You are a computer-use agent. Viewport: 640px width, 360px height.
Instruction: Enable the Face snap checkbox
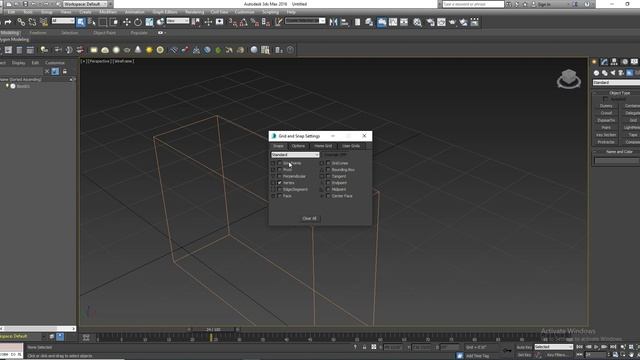280,196
